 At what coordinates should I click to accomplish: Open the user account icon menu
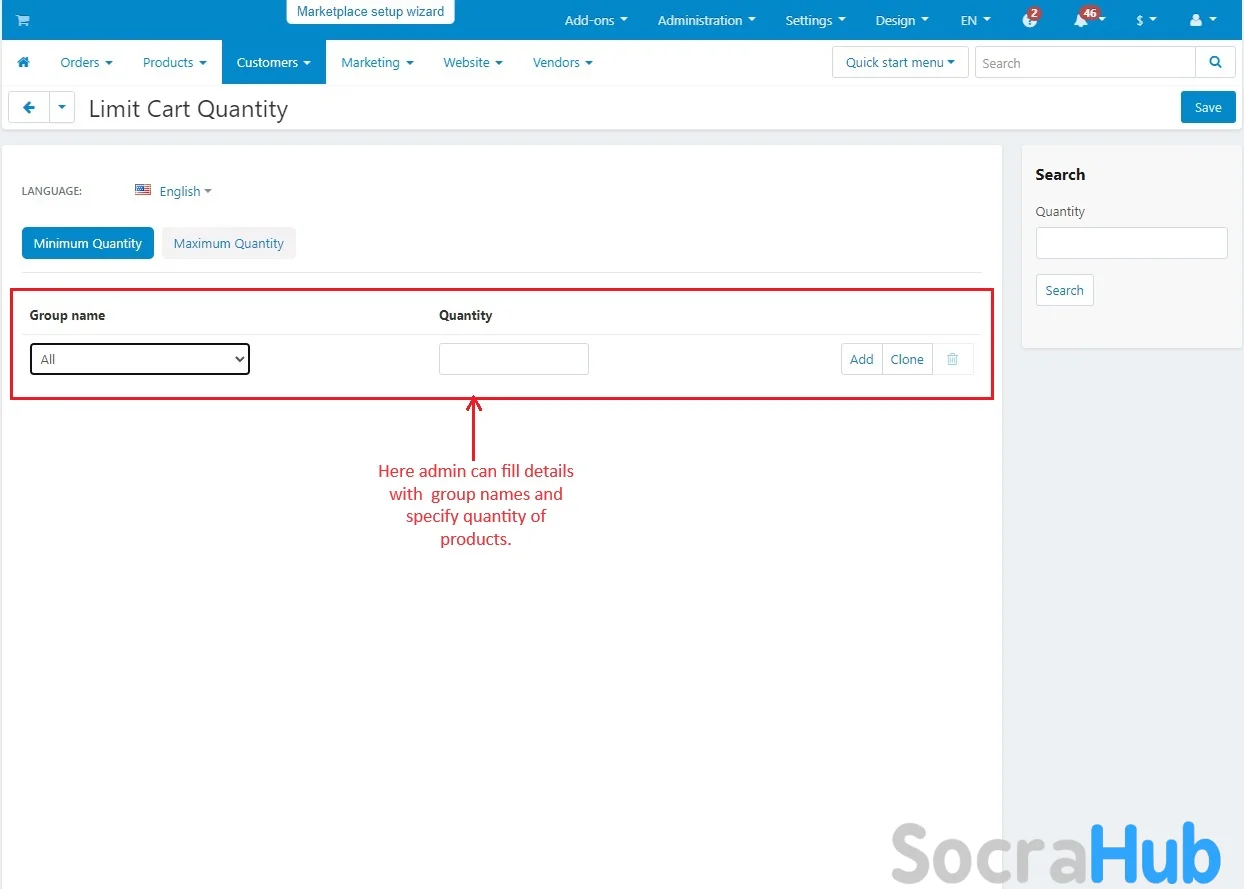click(x=1201, y=20)
